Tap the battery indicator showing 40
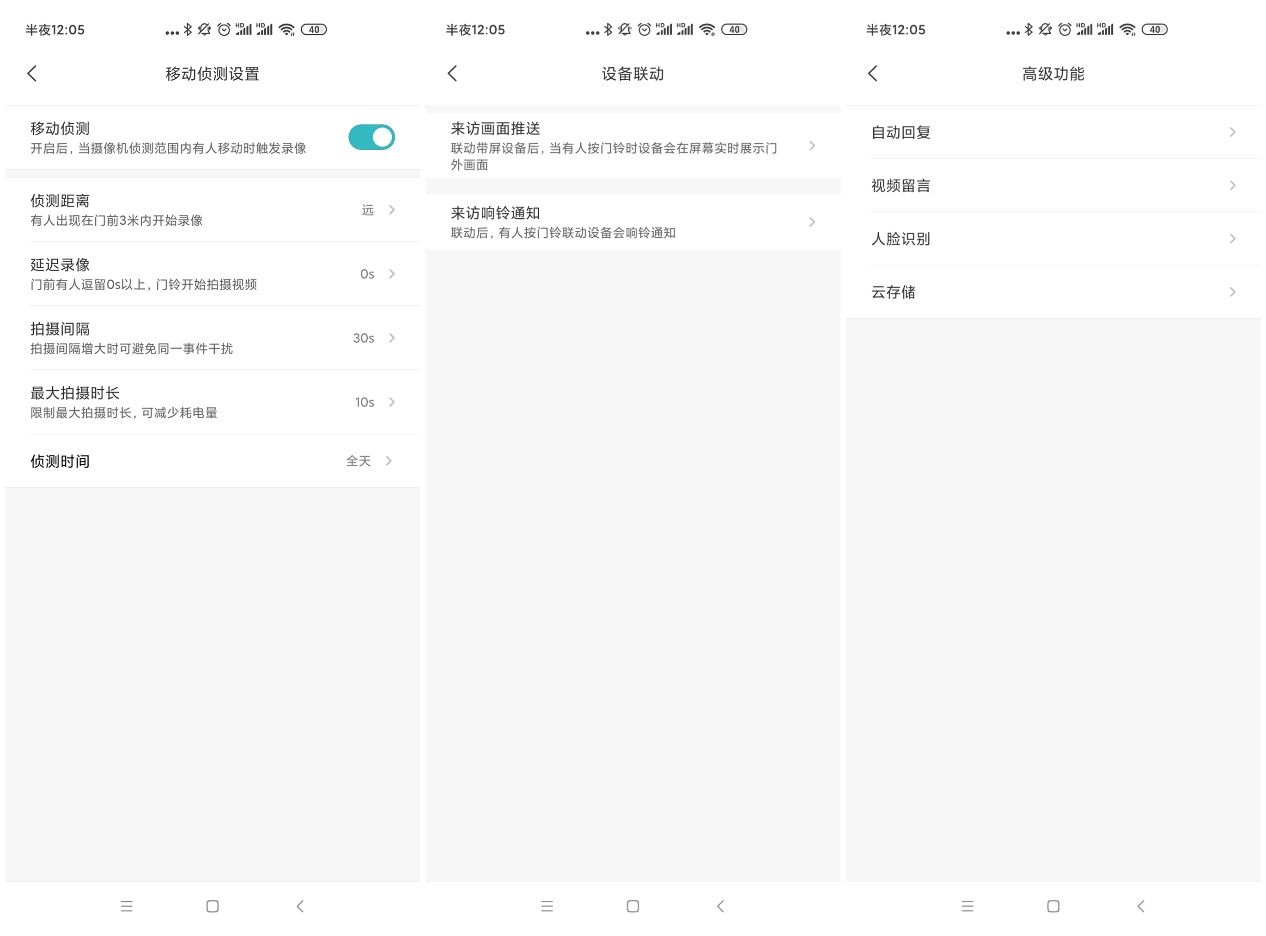This screenshot has height=936, width=1266. [313, 29]
